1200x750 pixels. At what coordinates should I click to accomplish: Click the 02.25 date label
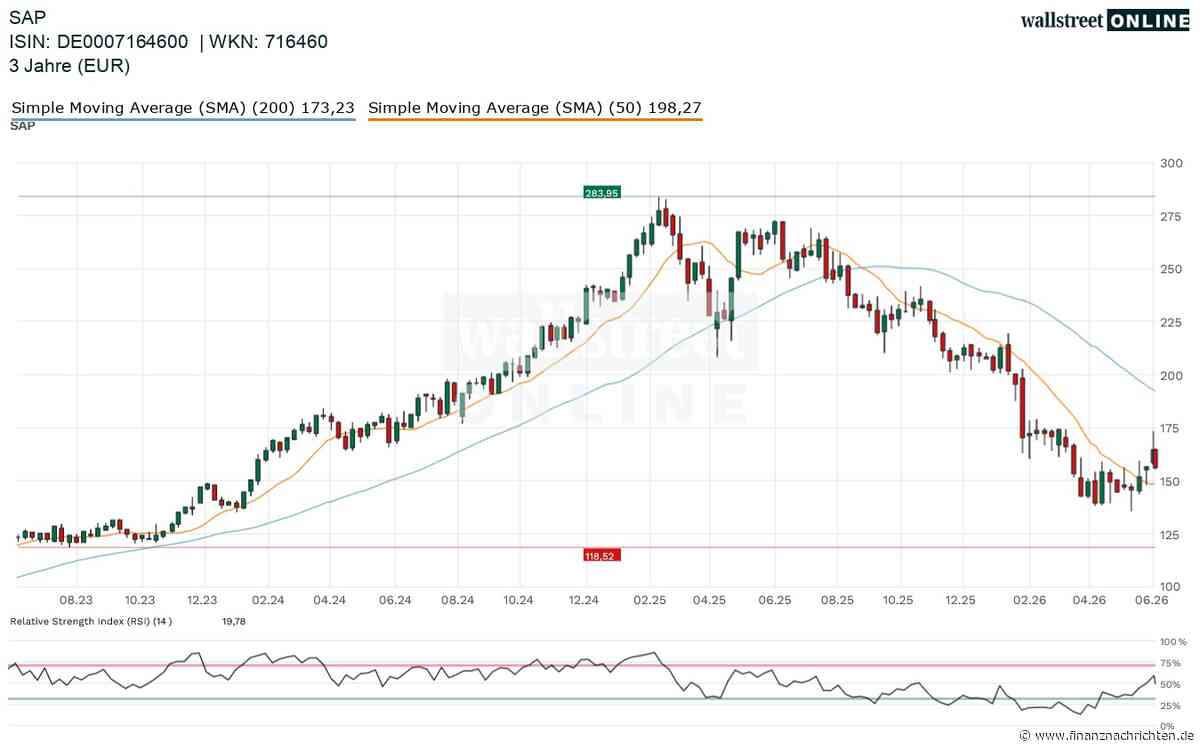pos(650,600)
